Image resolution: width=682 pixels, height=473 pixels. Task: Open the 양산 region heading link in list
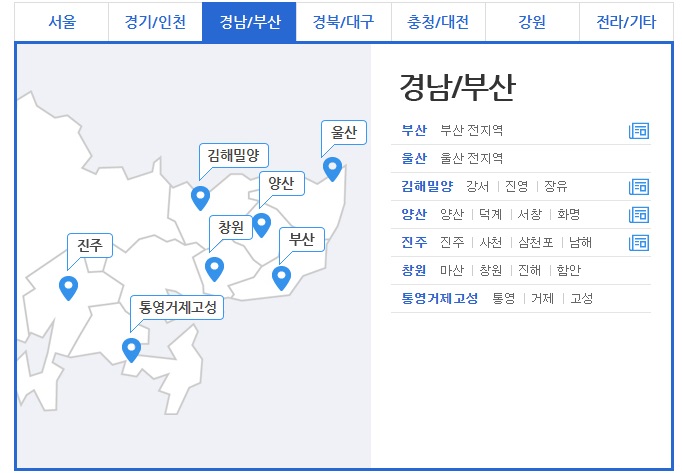(414, 214)
